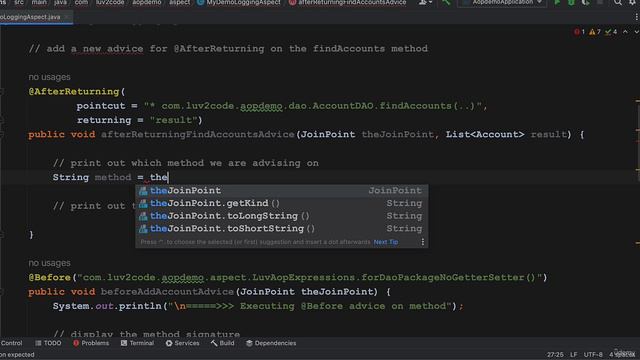Open IDE settings gear icon
The width and height of the screenshot is (640, 360).
(633, 2)
